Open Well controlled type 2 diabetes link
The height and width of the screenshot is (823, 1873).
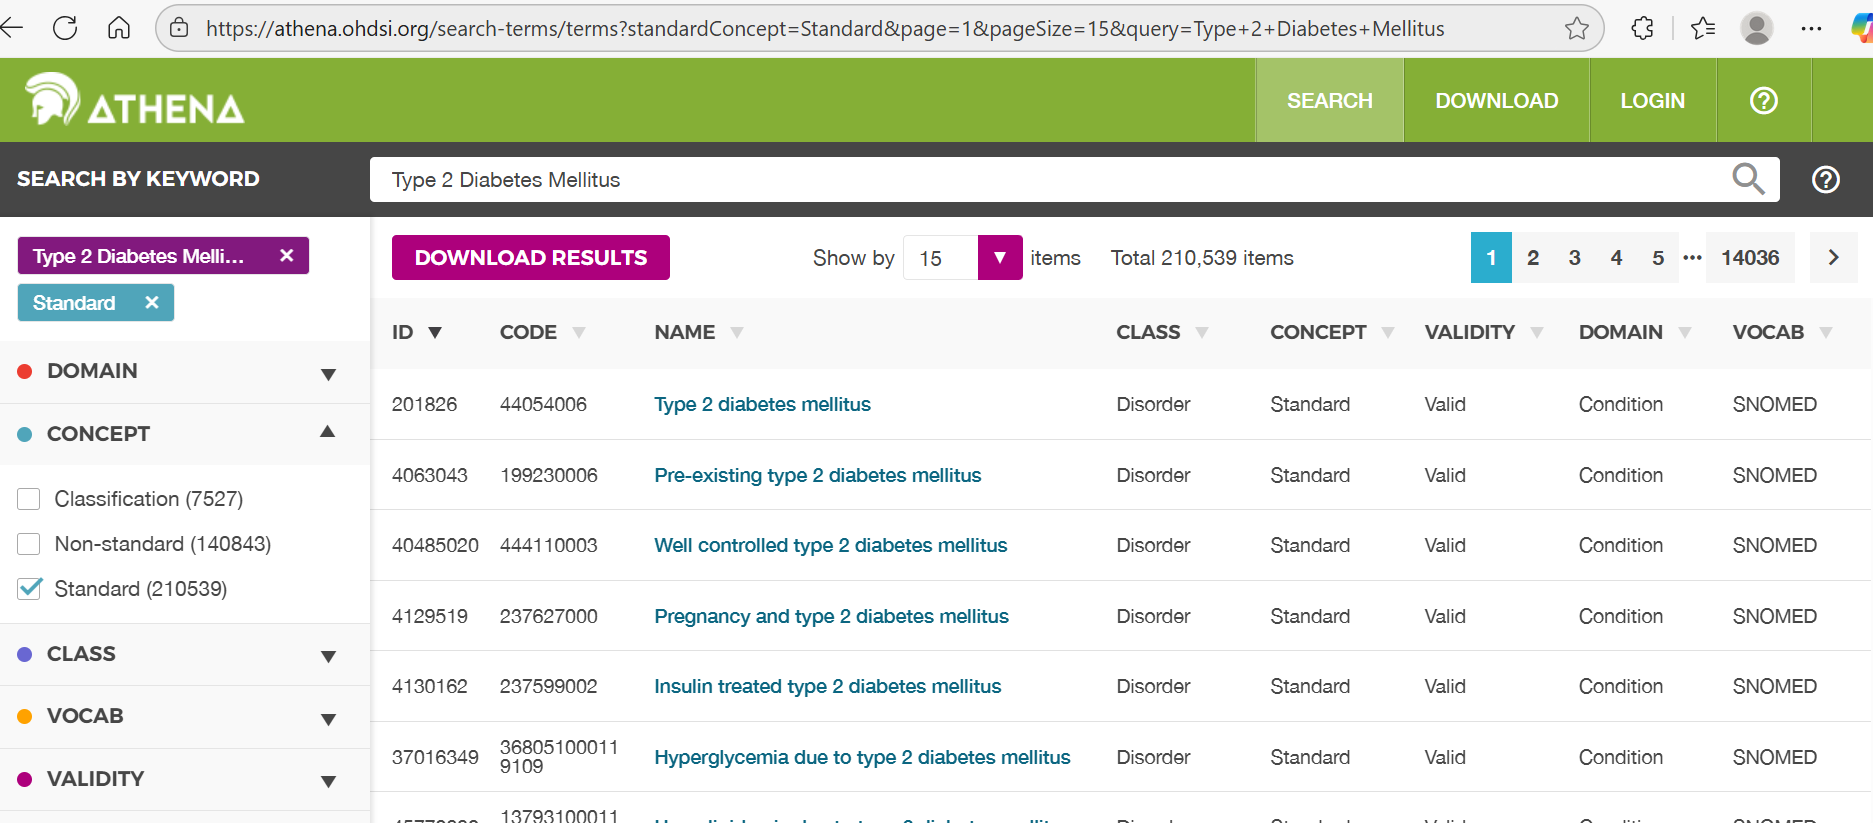pos(830,545)
